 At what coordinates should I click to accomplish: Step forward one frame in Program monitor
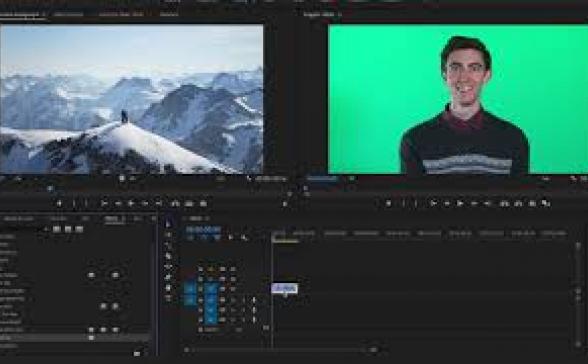[474, 204]
